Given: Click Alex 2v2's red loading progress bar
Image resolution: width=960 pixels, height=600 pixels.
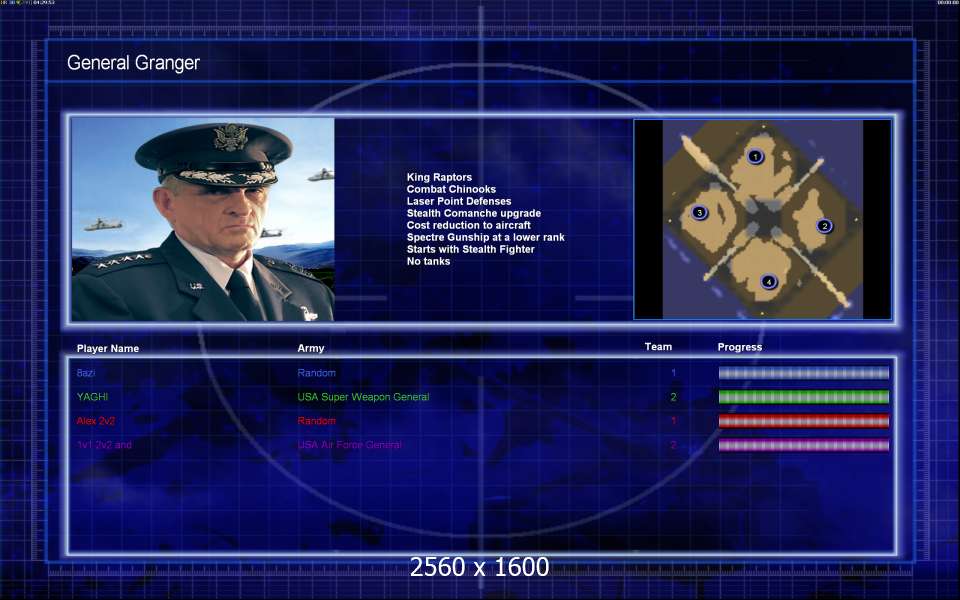Looking at the screenshot, I should pyautogui.click(x=803, y=421).
